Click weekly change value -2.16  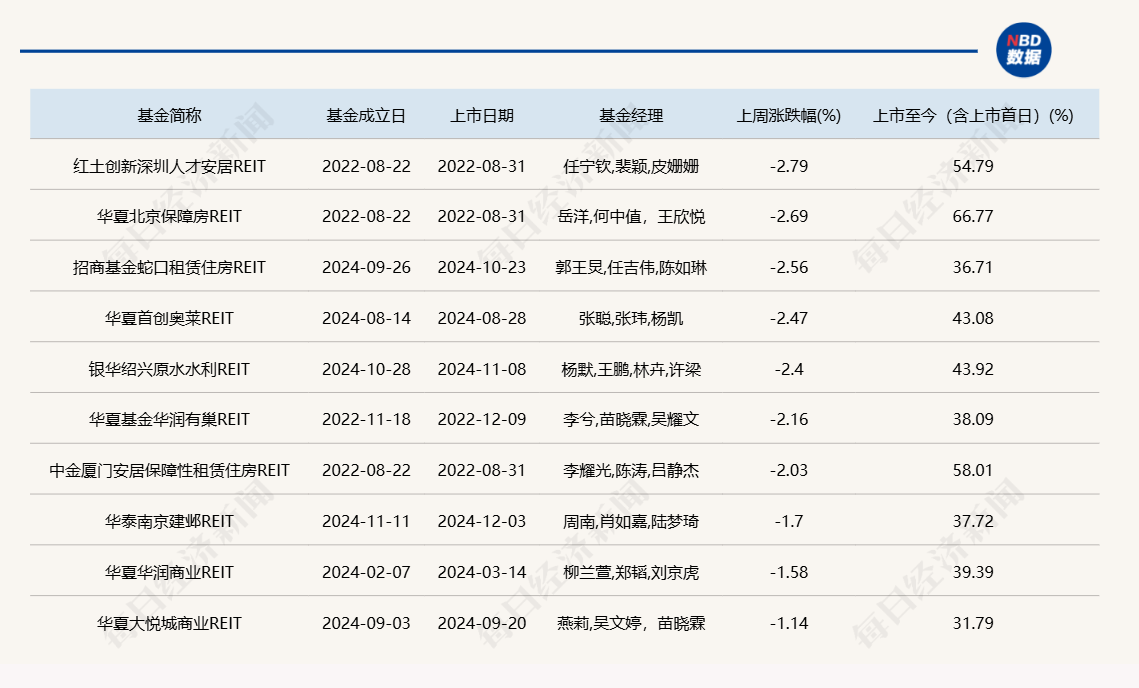tap(789, 419)
